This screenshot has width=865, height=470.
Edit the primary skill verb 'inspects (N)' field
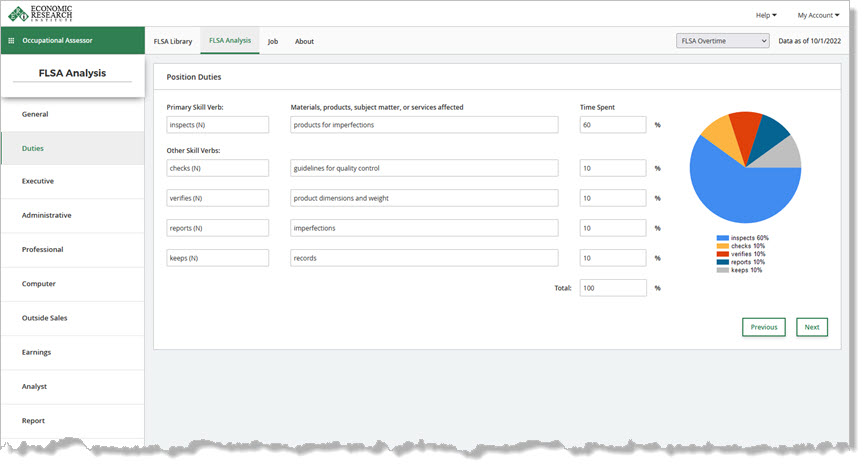click(217, 125)
